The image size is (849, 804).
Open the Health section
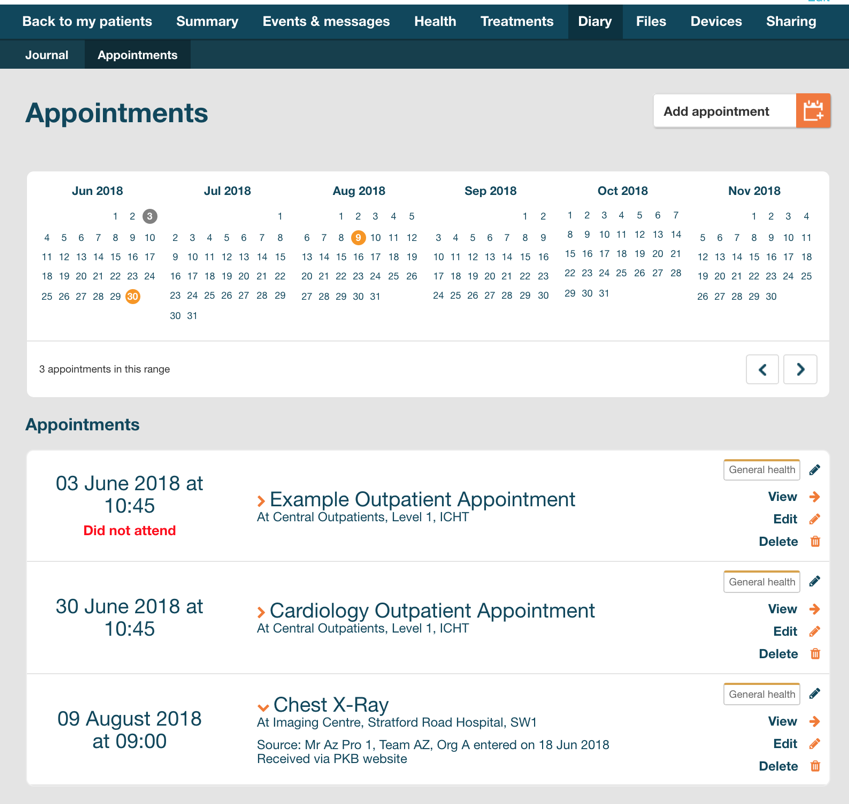[435, 20]
